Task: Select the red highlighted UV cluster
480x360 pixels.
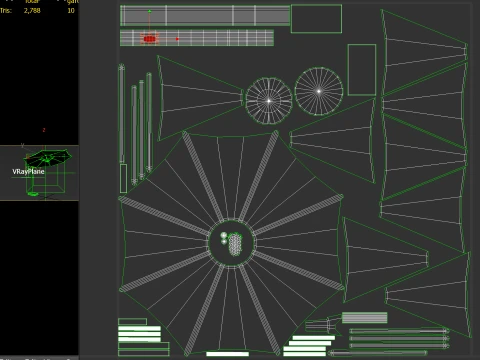Action: 149,39
